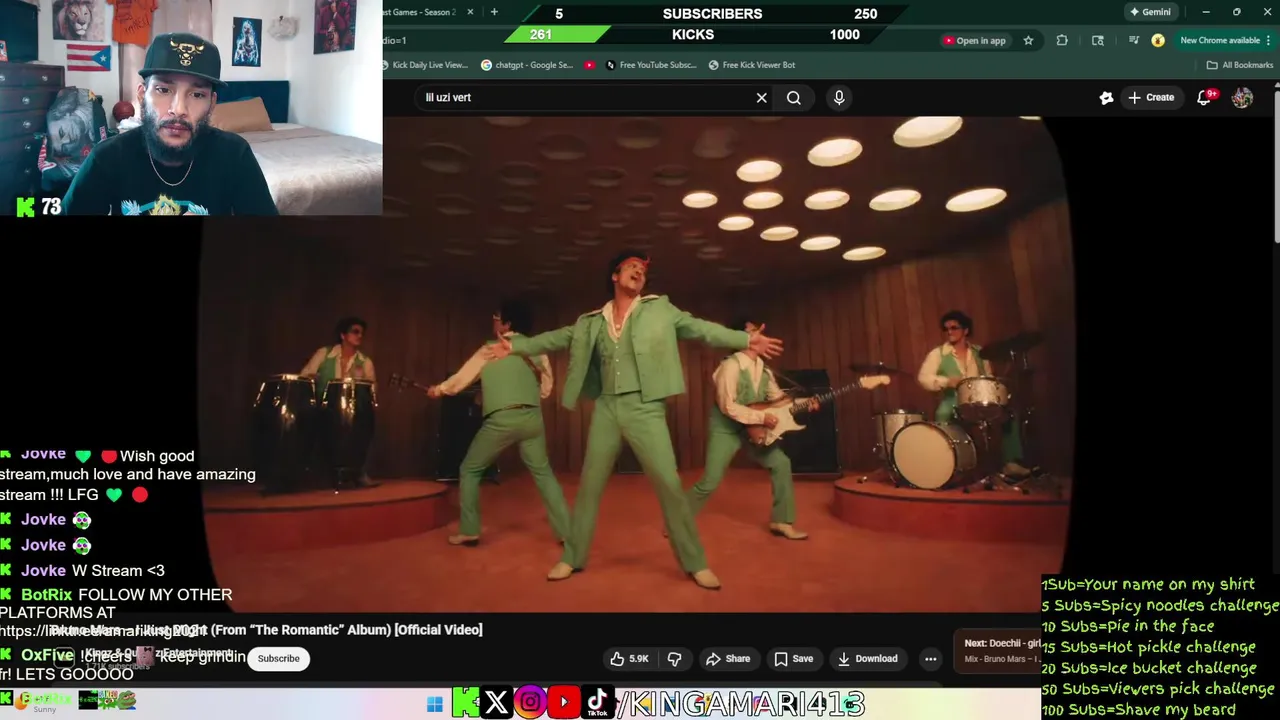Open the 'Kick Daily Live View...' bookmark
The height and width of the screenshot is (720, 1280).
(x=425, y=65)
